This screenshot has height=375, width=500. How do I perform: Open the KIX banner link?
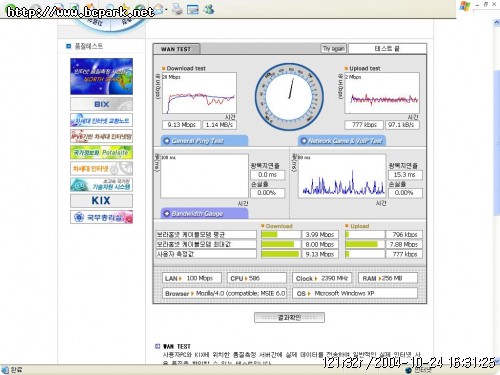[101, 201]
